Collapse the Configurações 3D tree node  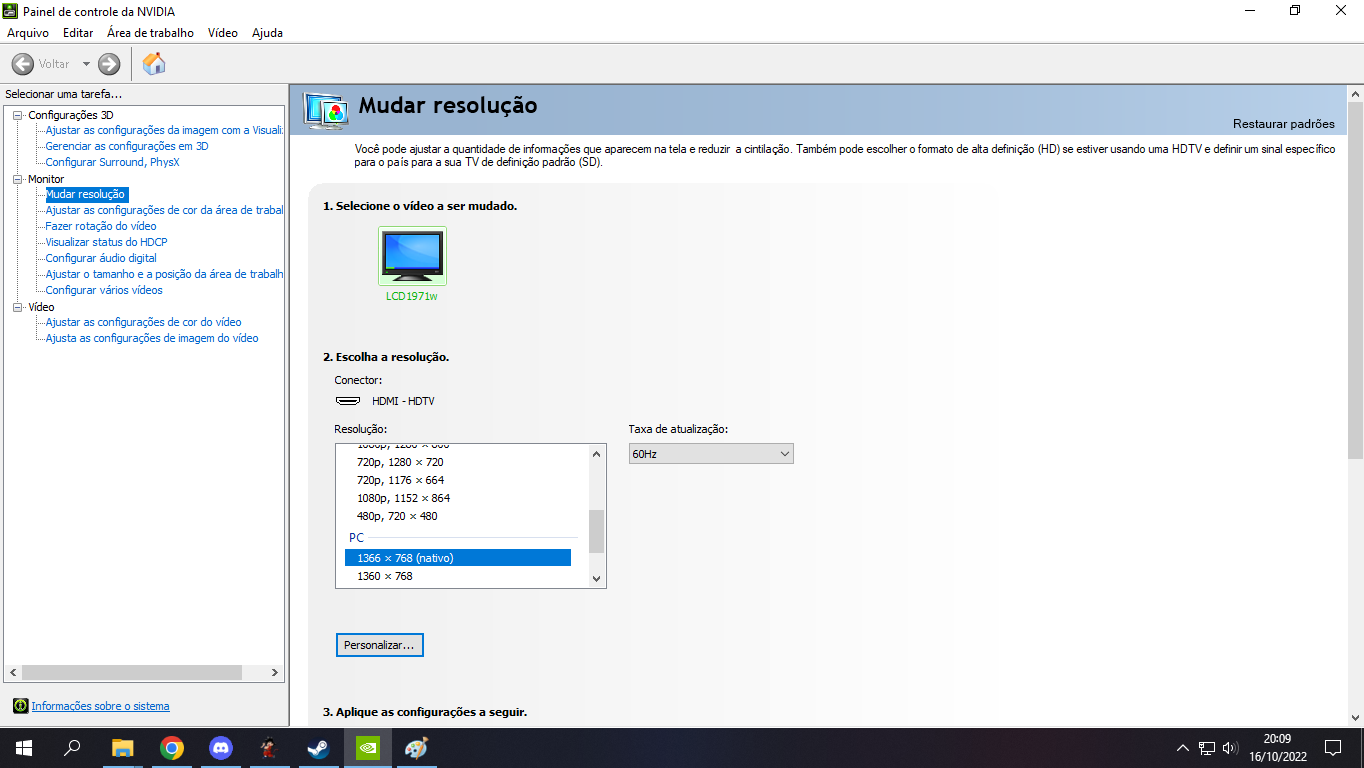coord(17,115)
